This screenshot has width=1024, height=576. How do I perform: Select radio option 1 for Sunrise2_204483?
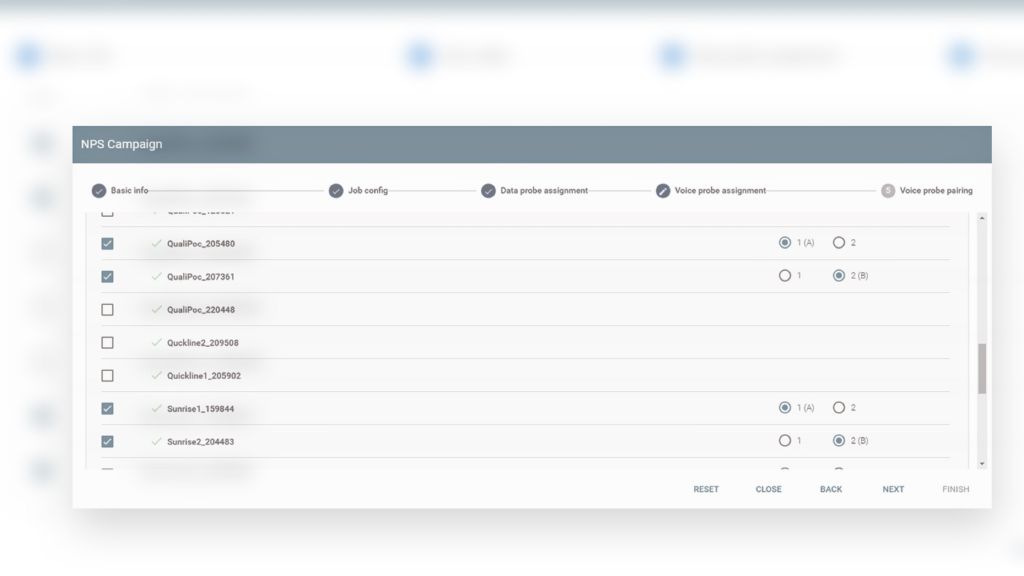point(785,440)
